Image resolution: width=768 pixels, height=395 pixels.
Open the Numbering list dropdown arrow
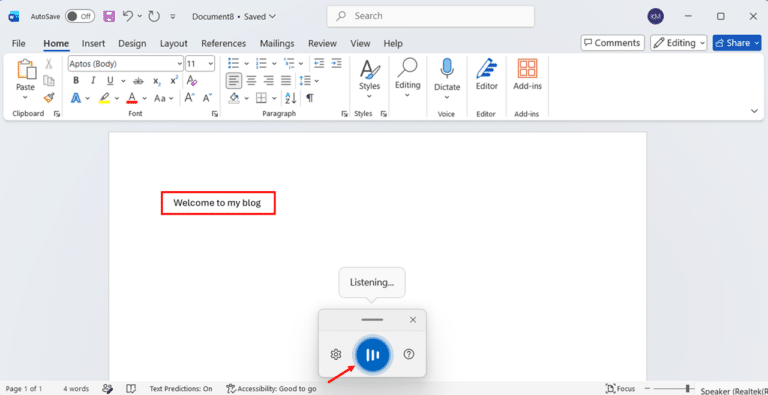tap(274, 64)
